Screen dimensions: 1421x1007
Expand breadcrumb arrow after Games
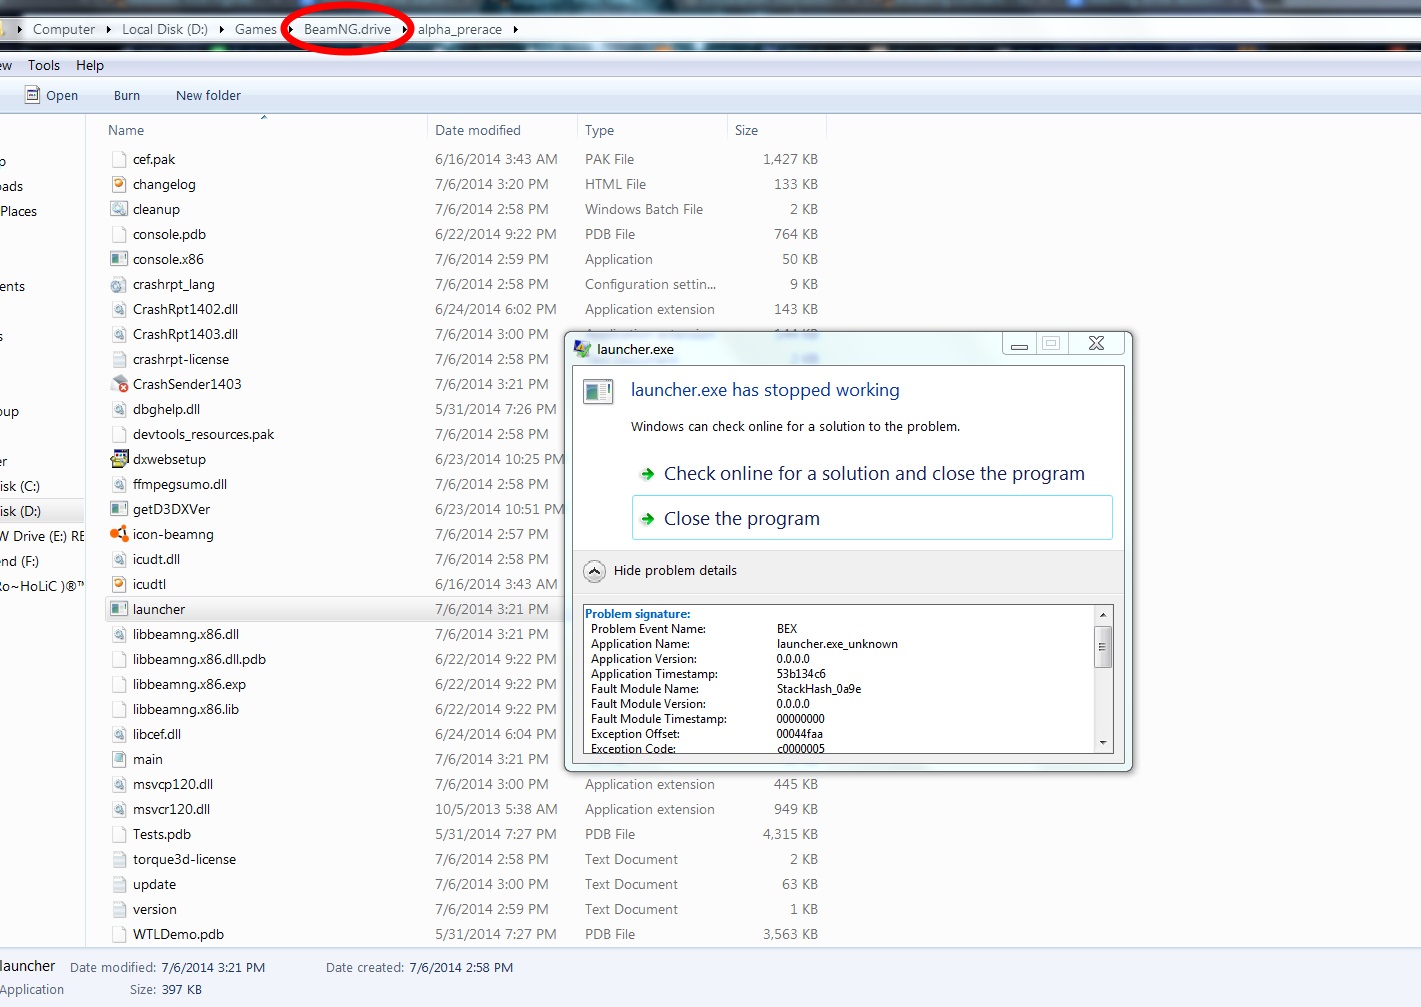click(x=290, y=29)
